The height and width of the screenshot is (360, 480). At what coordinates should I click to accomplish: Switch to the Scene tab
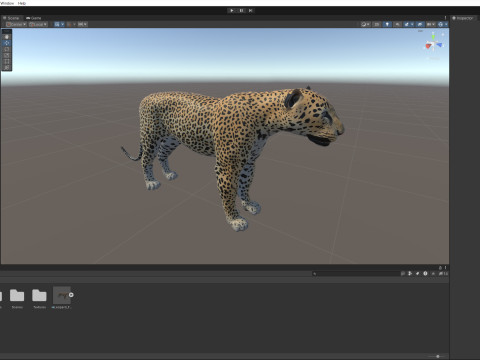(11, 18)
